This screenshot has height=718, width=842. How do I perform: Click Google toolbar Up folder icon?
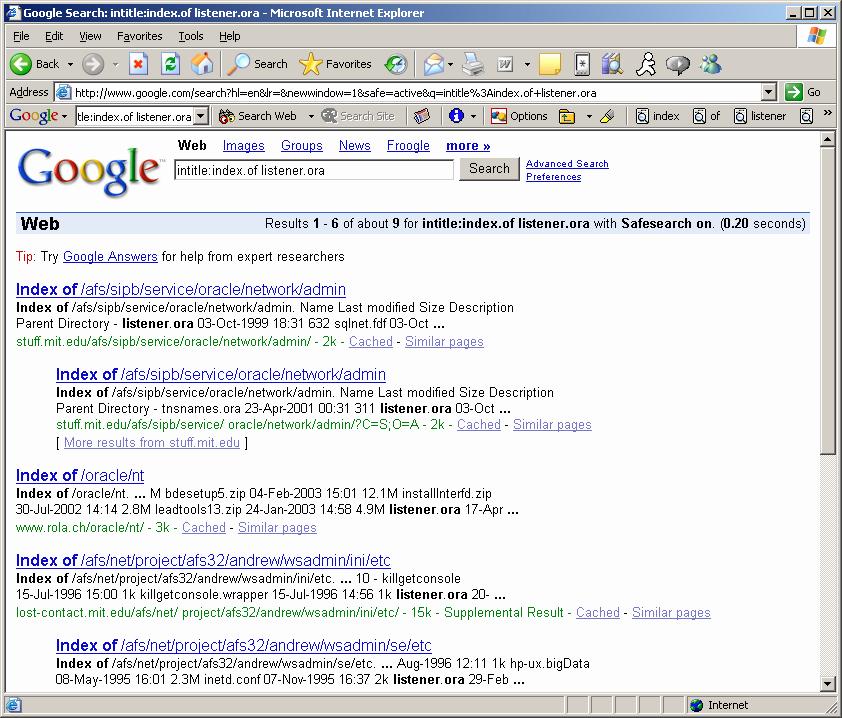point(567,116)
